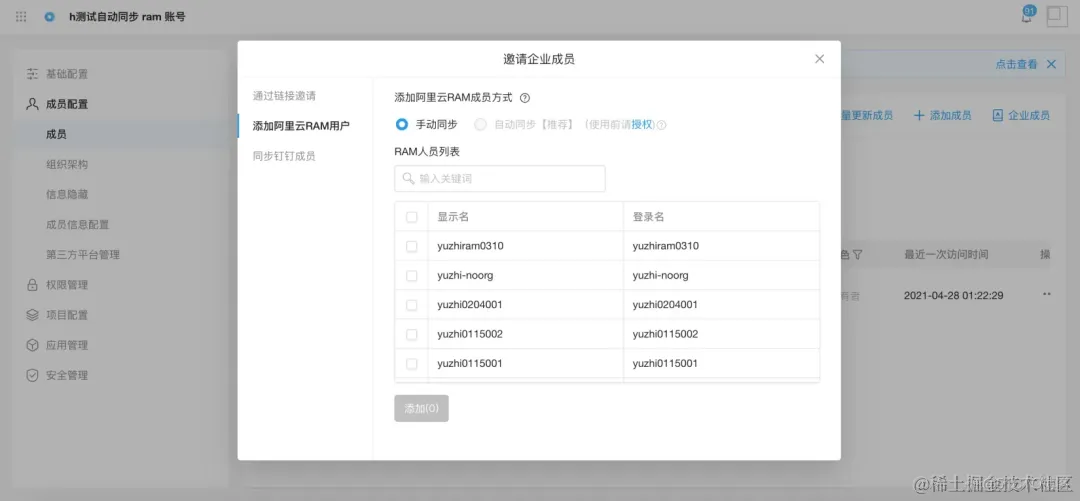The height and width of the screenshot is (501, 1080).
Task: Click the 项目配置 layers icon
Action: coord(32,315)
